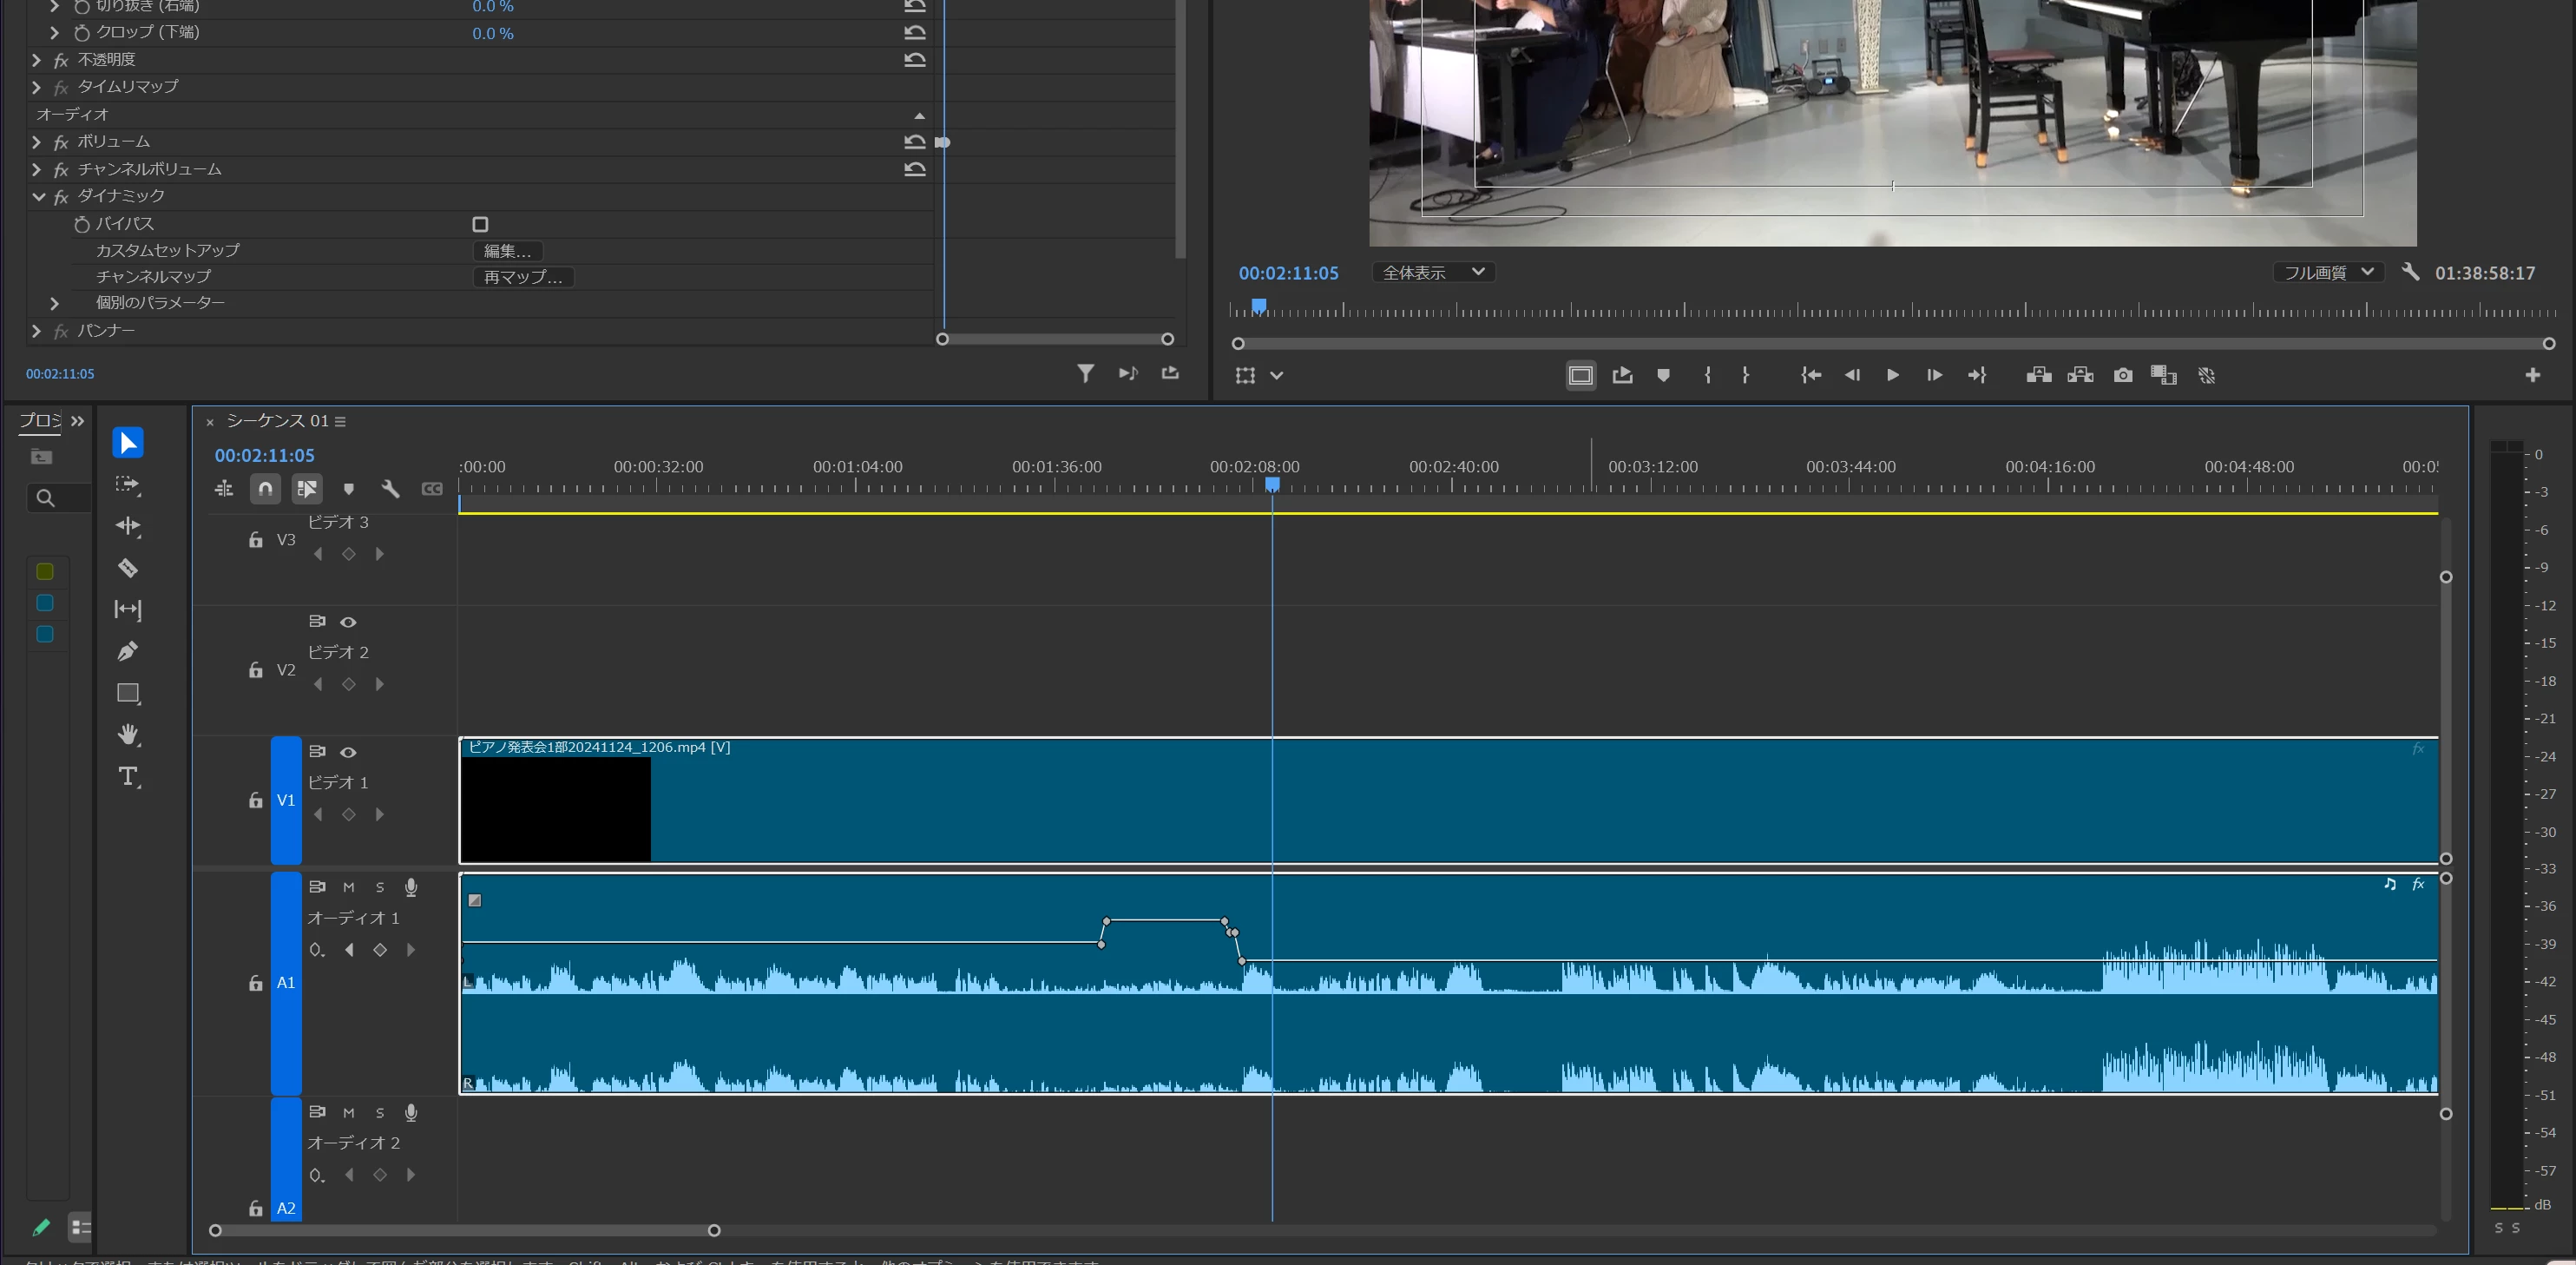
Task: Switch to the Project panel tab
Action: (40, 421)
